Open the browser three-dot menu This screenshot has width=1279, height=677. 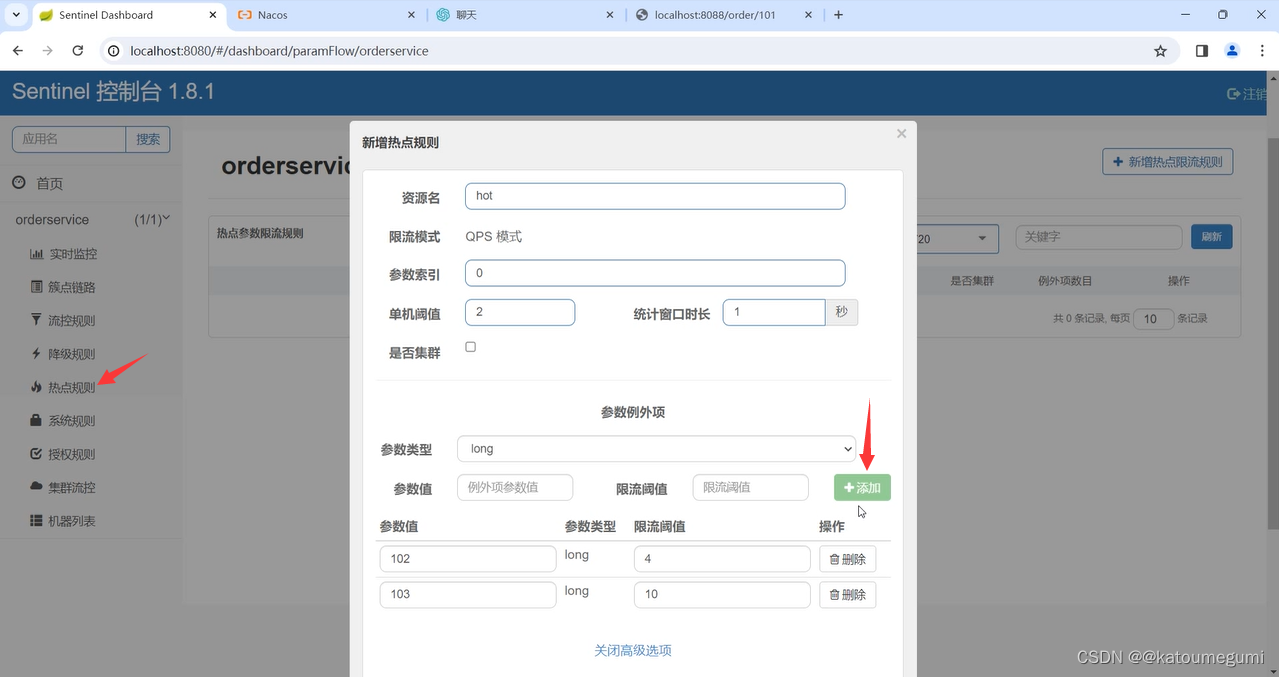coord(1260,51)
